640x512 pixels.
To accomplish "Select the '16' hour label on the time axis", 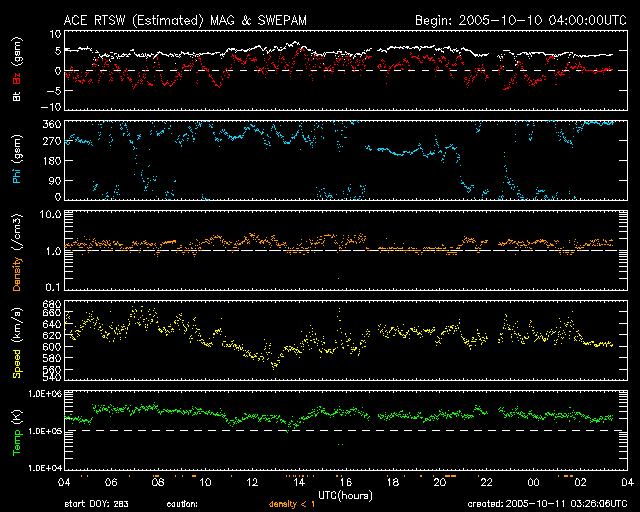I will pos(346,483).
